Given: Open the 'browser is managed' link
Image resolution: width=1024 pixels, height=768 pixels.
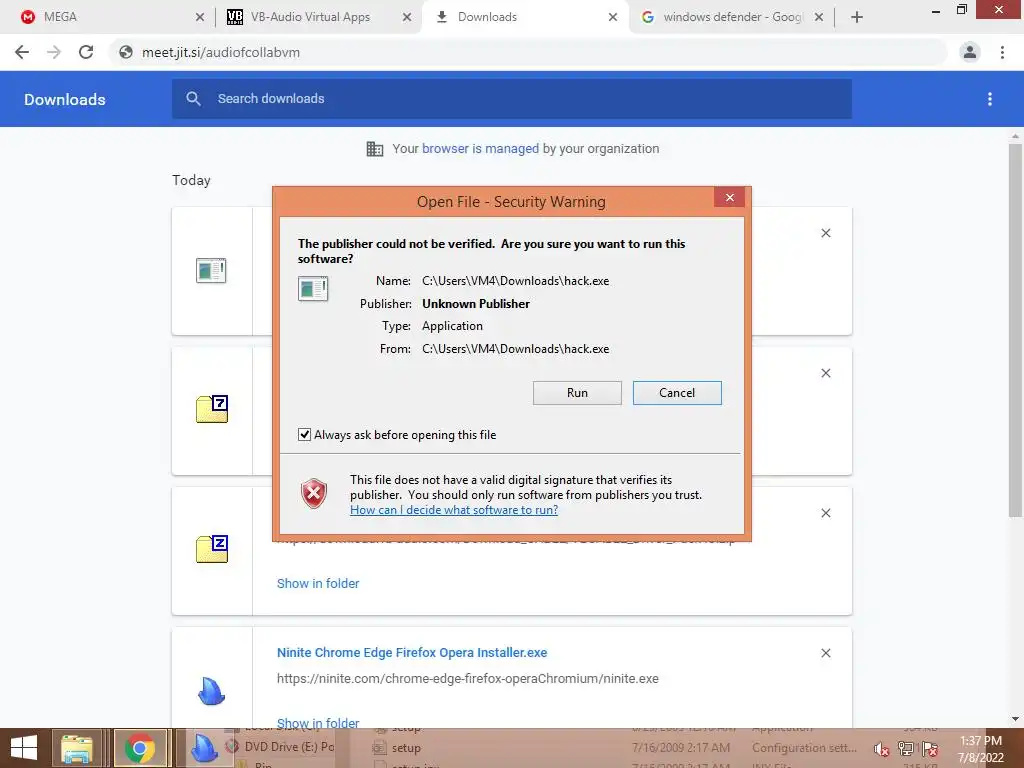Looking at the screenshot, I should tap(480, 148).
